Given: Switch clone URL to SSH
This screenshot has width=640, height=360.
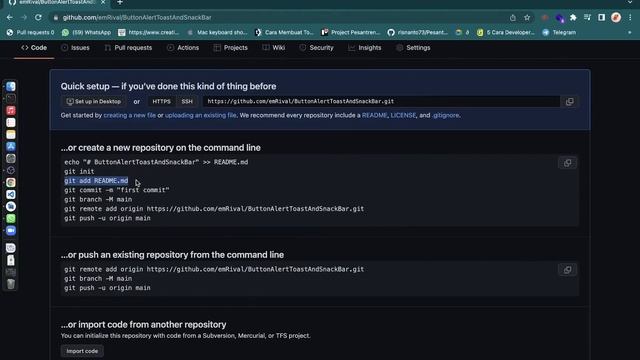Looking at the screenshot, I should 187,102.
